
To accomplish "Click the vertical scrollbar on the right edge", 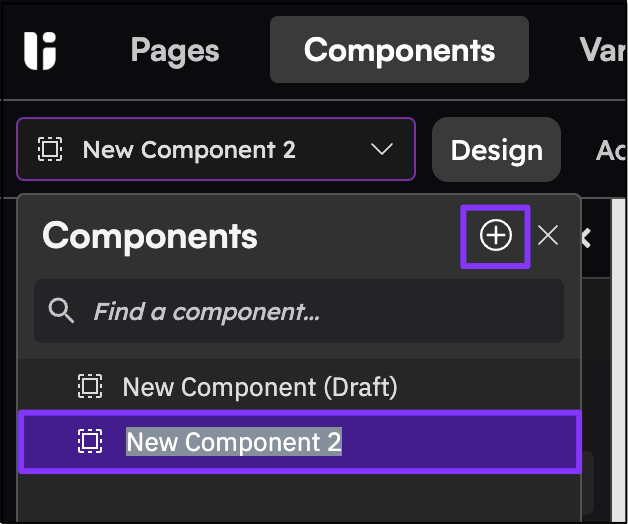I will pyautogui.click(x=618, y=361).
